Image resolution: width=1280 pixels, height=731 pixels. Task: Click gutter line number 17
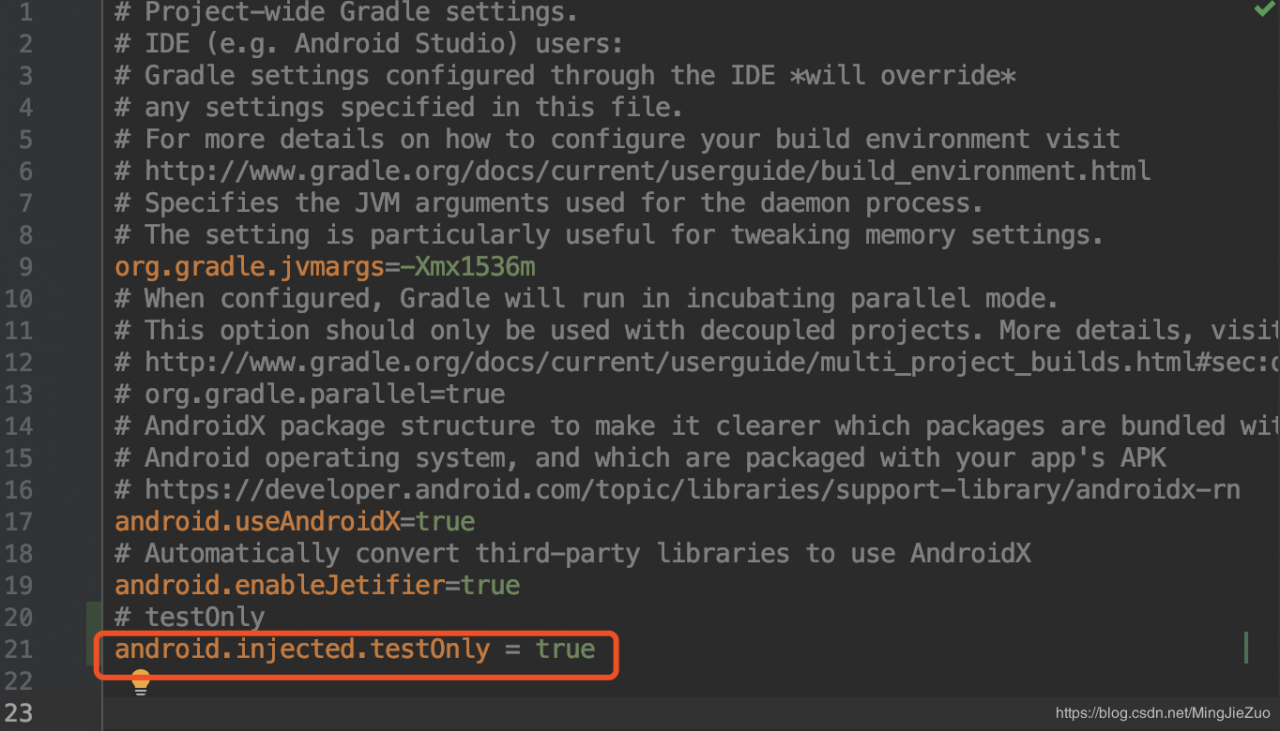click(x=18, y=521)
